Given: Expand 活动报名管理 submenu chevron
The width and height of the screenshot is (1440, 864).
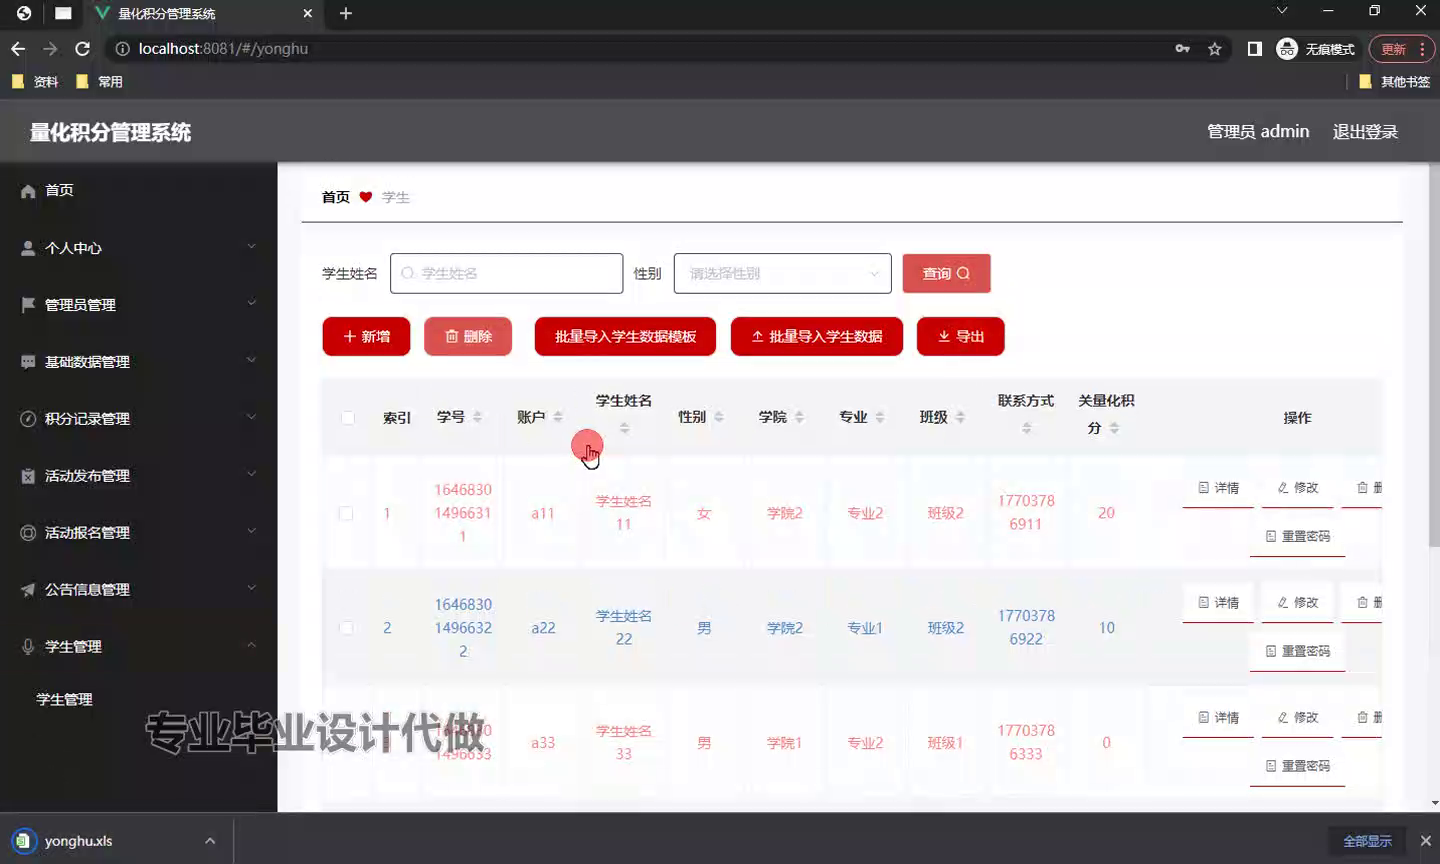Looking at the screenshot, I should tap(251, 531).
